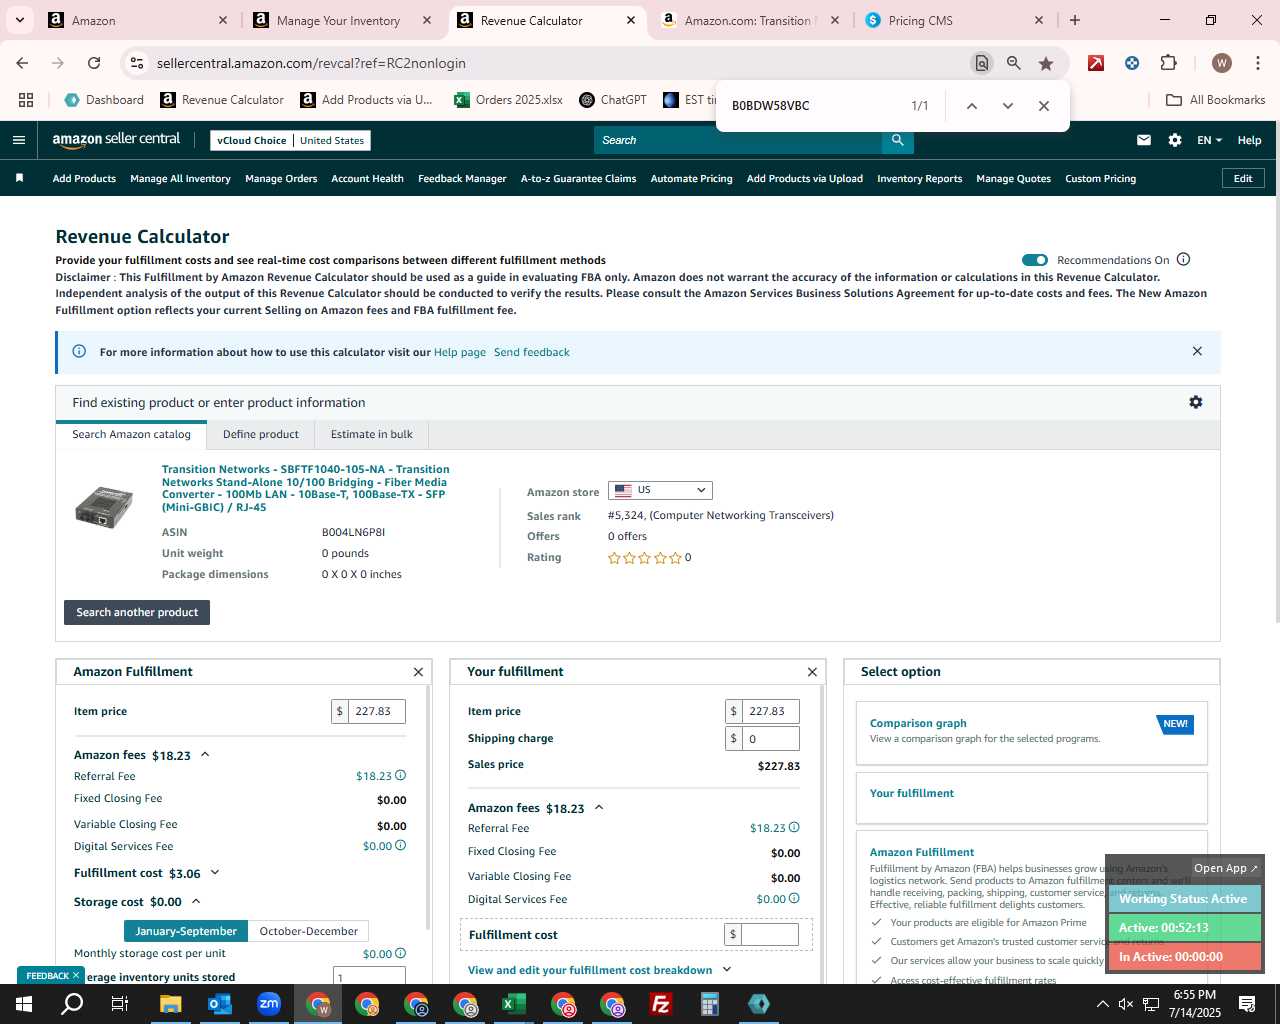Click Amazon Fulfillment item price field
The height and width of the screenshot is (1024, 1280).
376,711
